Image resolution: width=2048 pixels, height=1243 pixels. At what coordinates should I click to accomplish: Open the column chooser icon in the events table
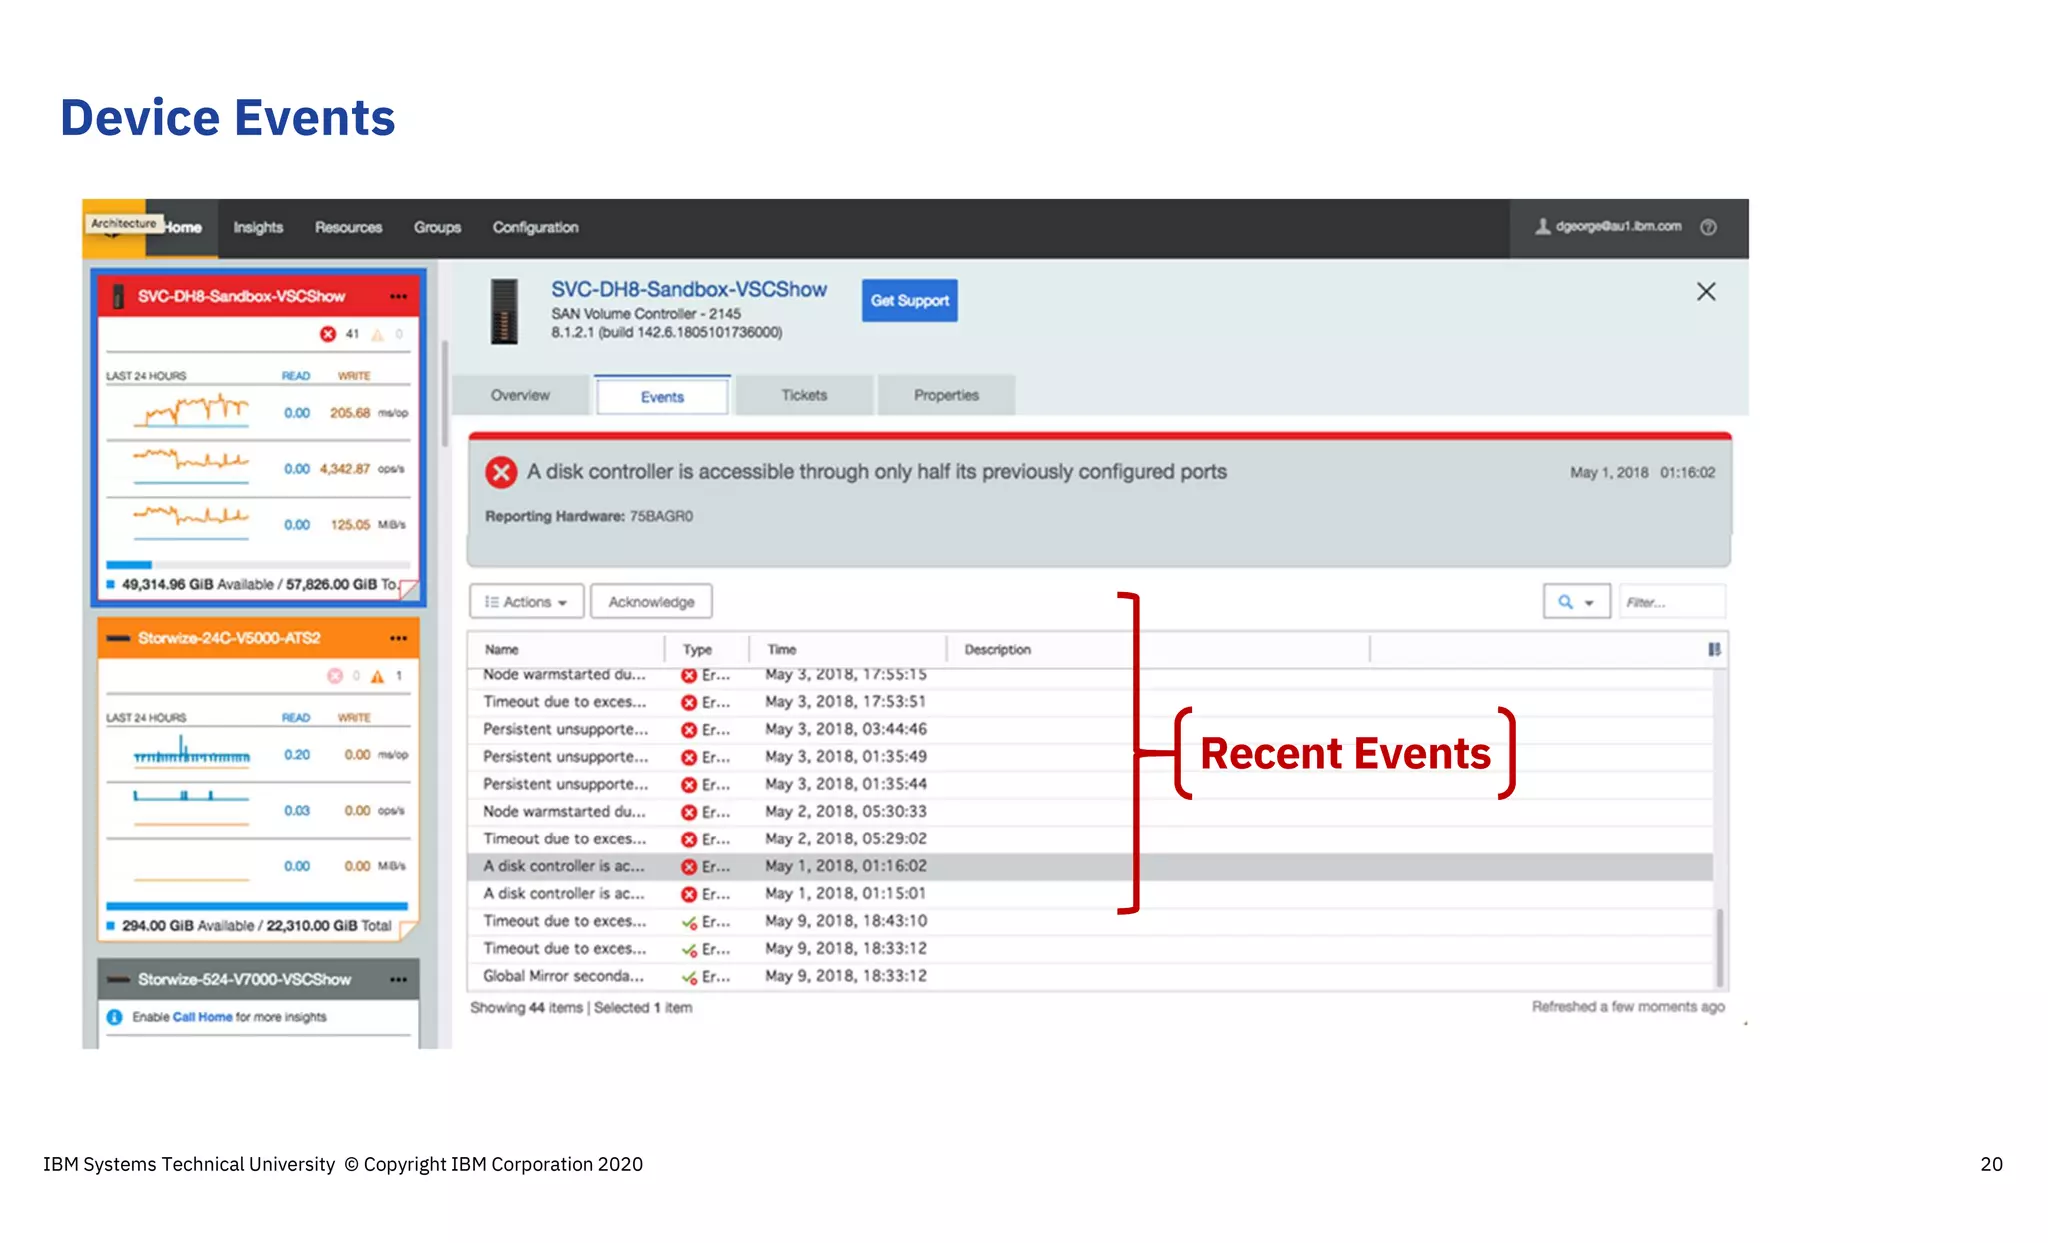pos(1714,649)
